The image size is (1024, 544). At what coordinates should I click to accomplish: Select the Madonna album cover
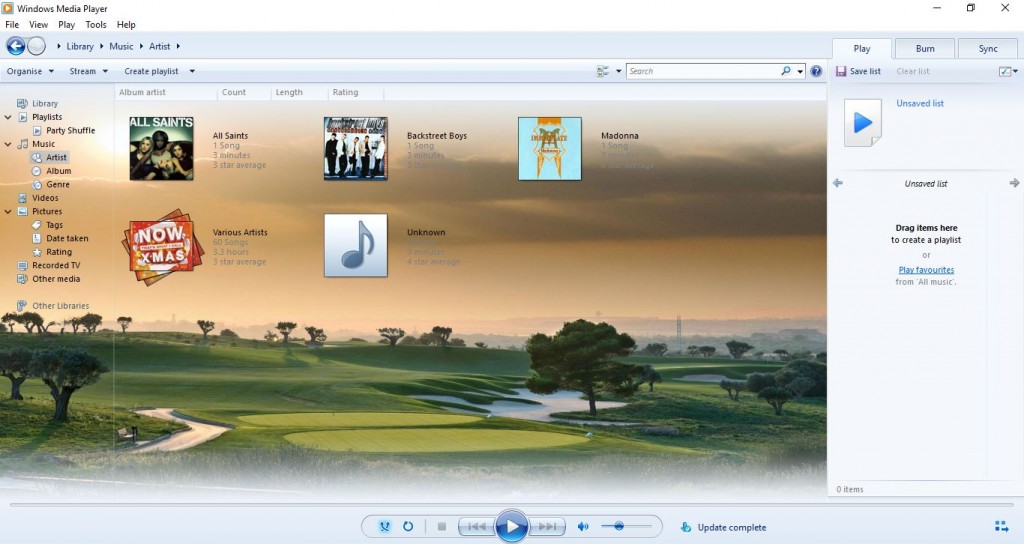pyautogui.click(x=549, y=148)
